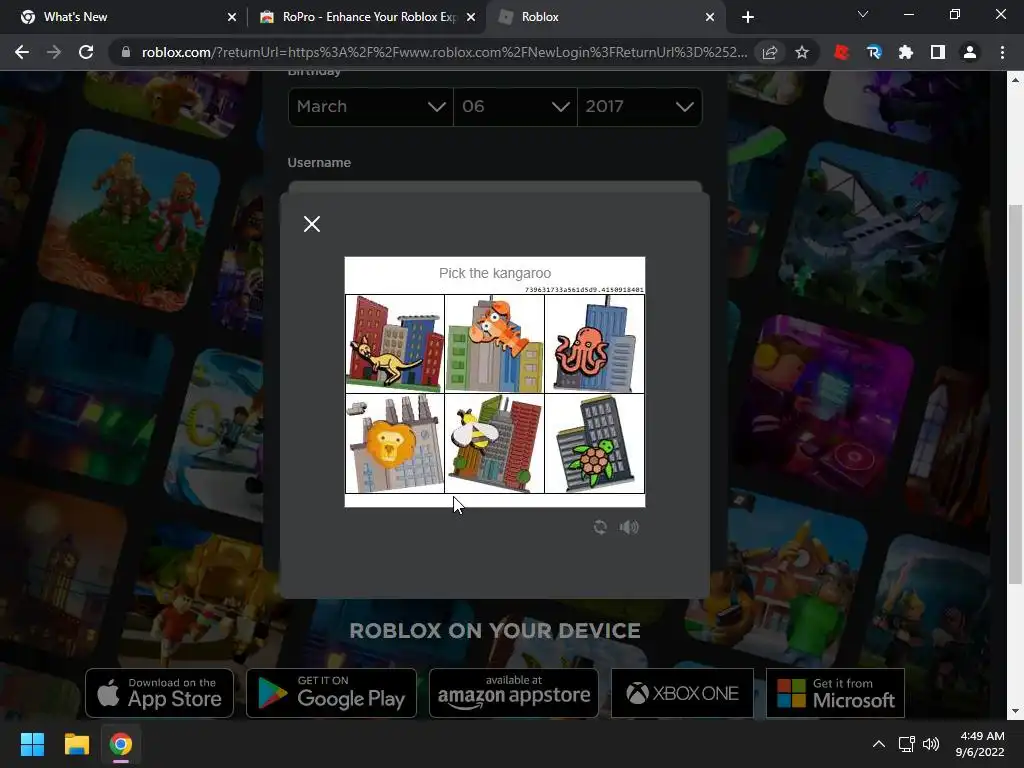Viewport: 1024px width, 768px height.
Task: Open the Amazon appstore badge
Action: point(514,693)
